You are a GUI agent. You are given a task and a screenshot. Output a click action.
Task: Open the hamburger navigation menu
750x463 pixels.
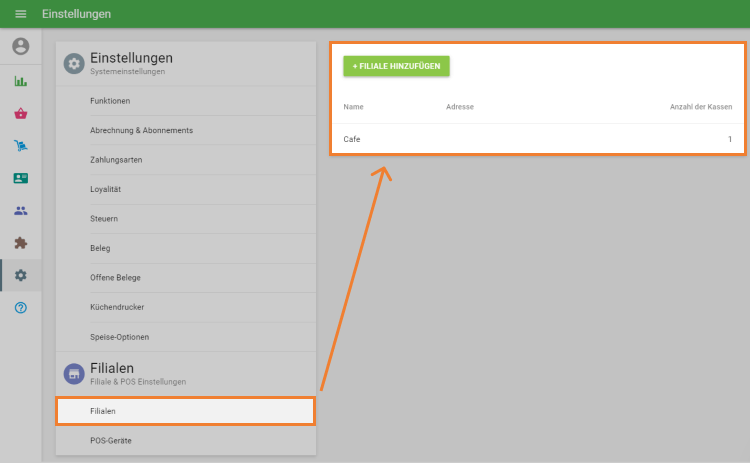(20, 14)
